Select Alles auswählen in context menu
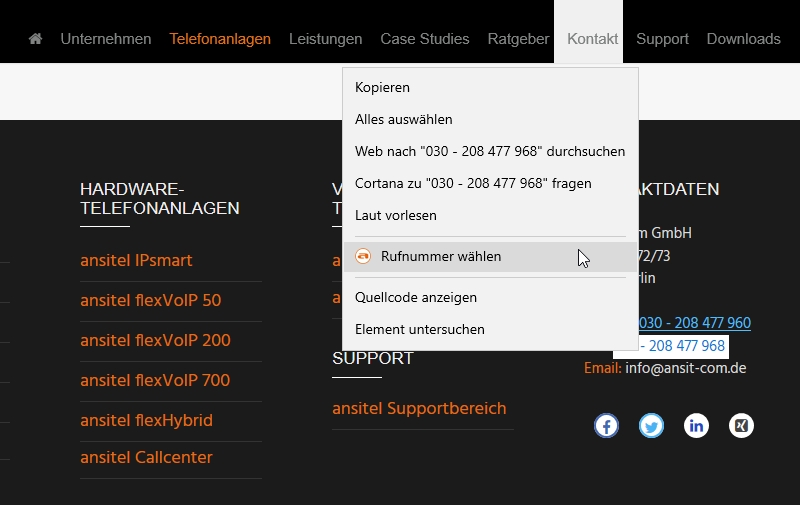800x505 pixels. [x=490, y=119]
